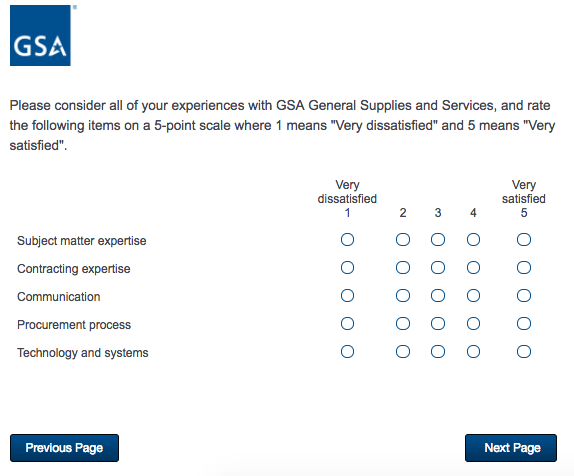
Task: Select 3 for Subject matter expertise
Action: (438, 240)
